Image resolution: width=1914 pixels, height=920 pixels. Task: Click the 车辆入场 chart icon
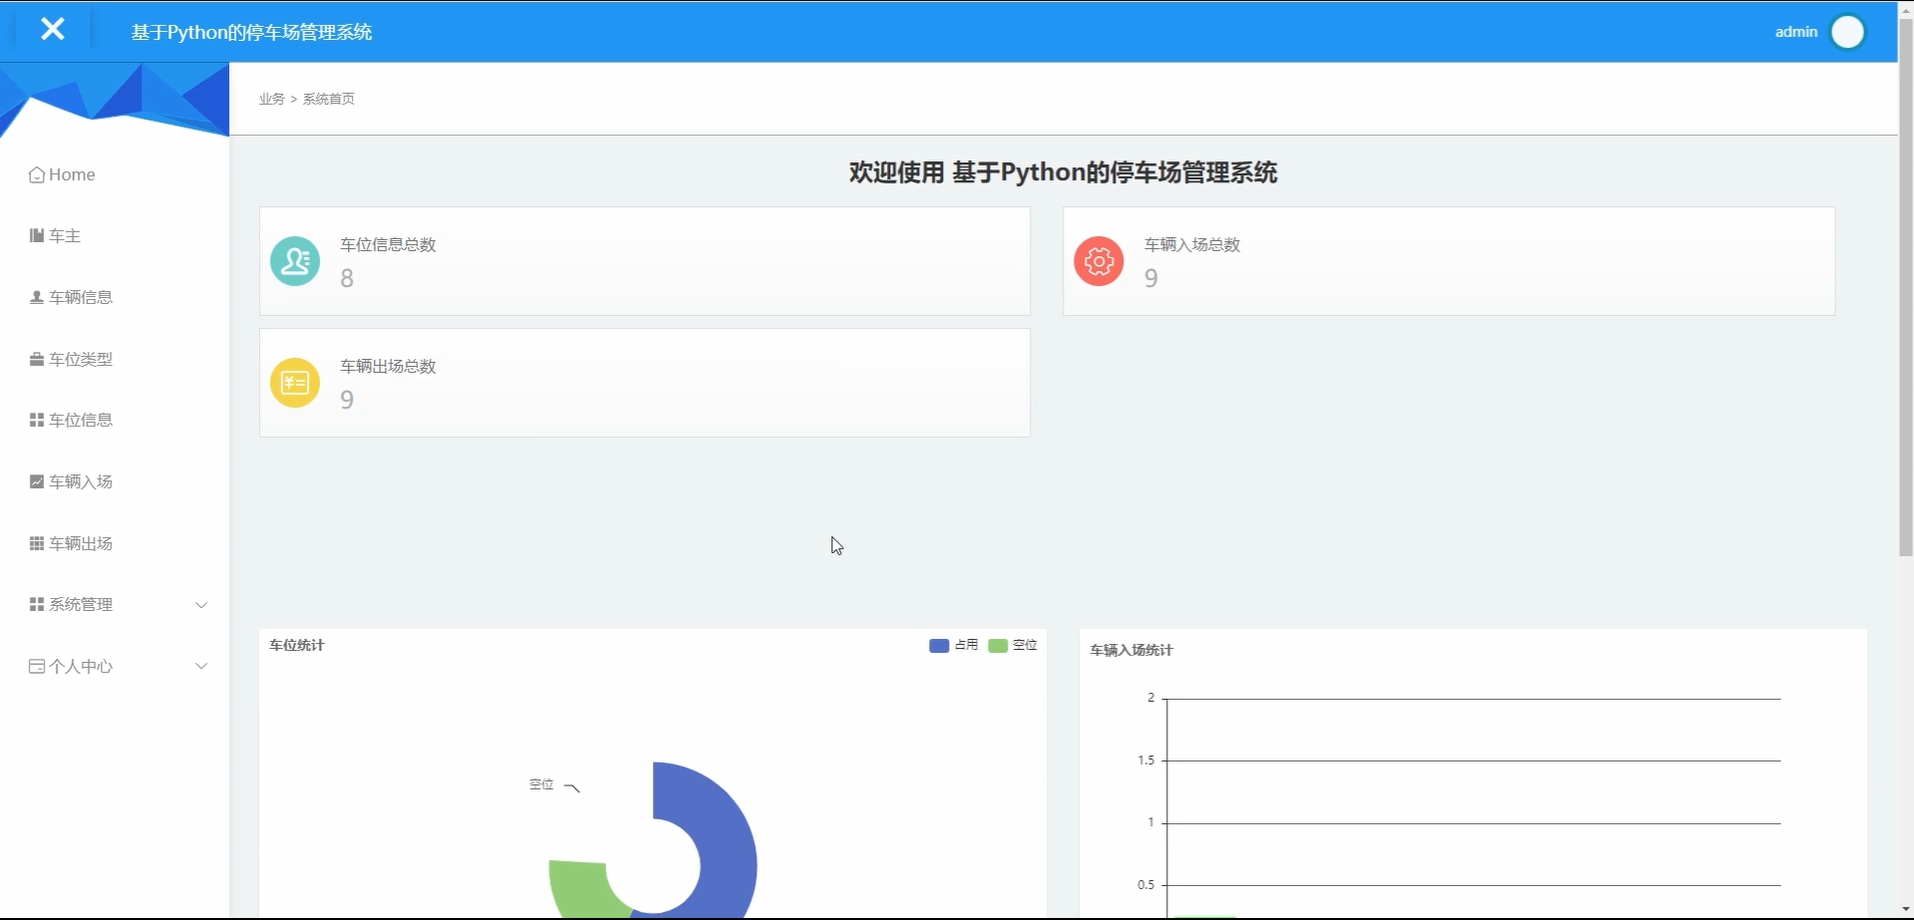tap(37, 482)
